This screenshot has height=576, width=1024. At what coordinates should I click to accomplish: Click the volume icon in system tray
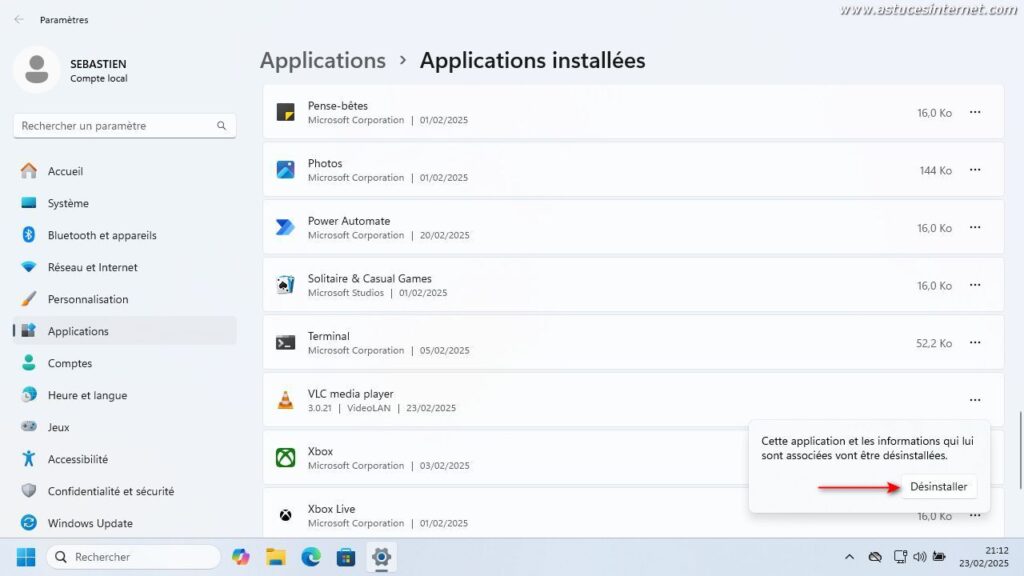(920, 556)
